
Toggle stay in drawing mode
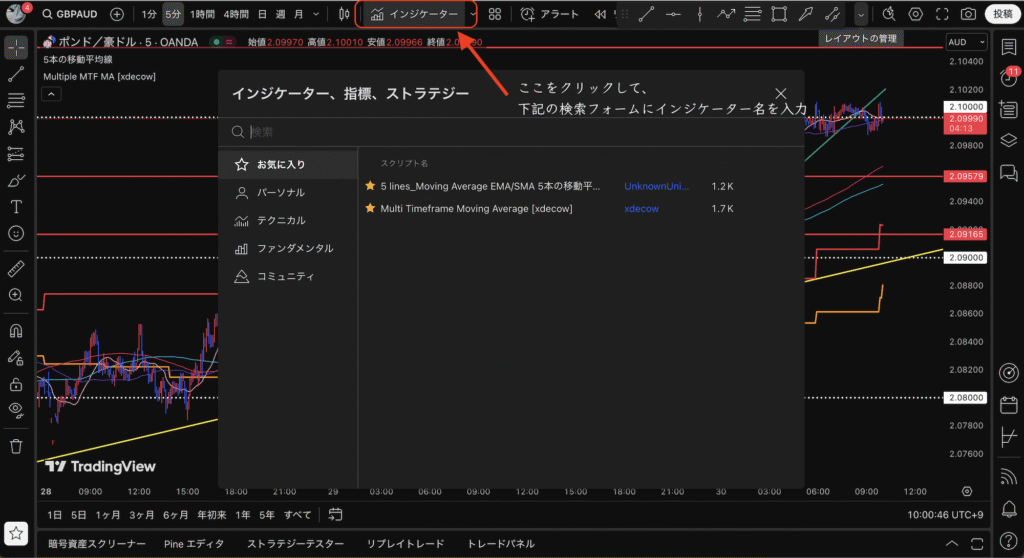pyautogui.click(x=16, y=357)
